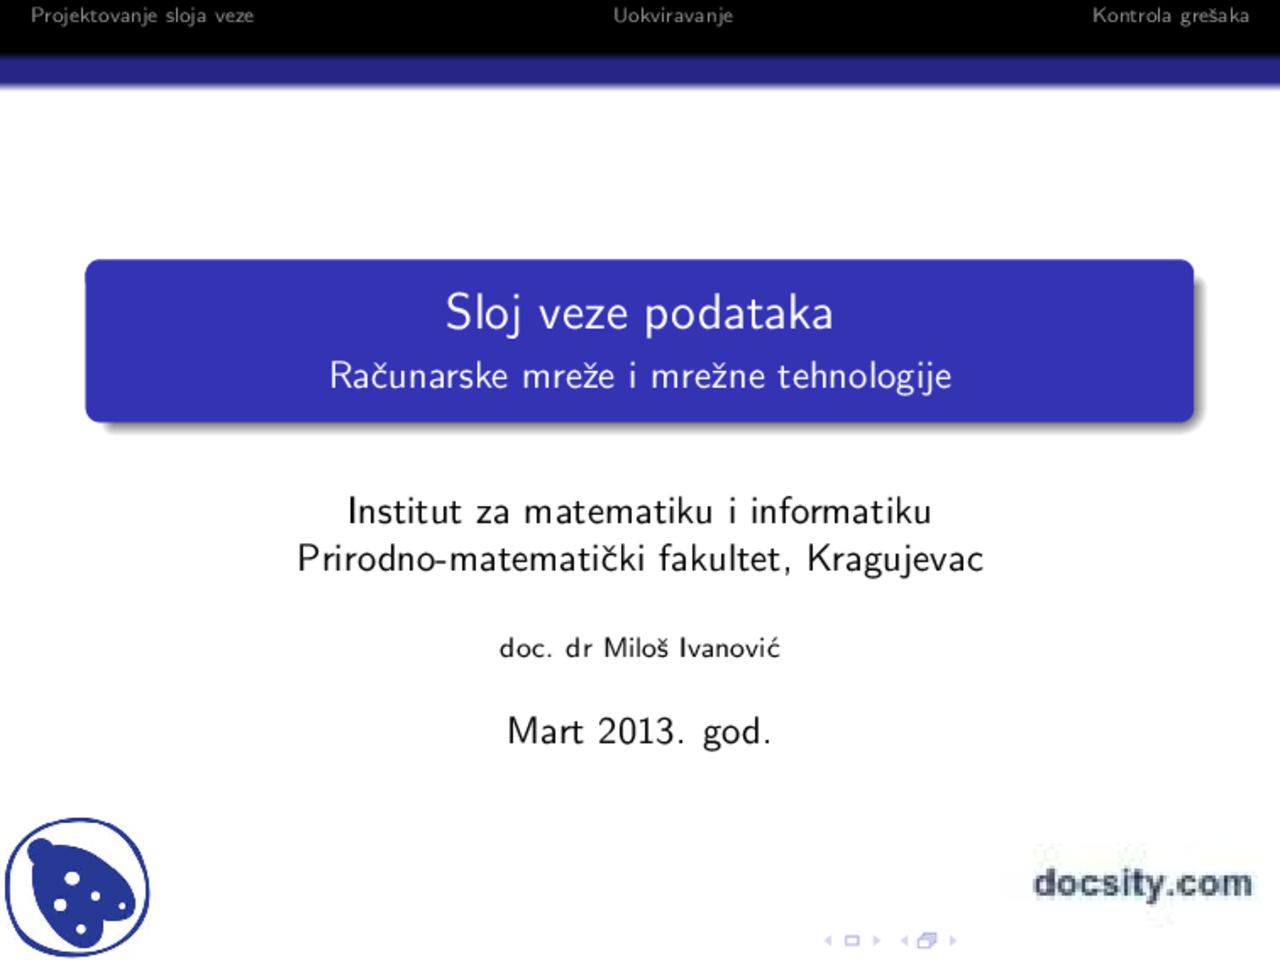This screenshot has width=1280, height=960.
Task: Click the next slide arrow icon
Action: click(x=876, y=940)
